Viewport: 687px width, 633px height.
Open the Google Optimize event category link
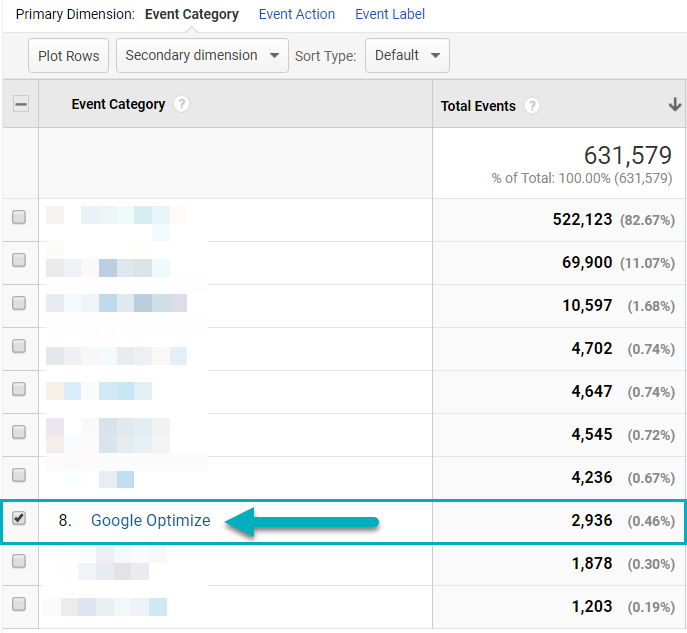150,520
